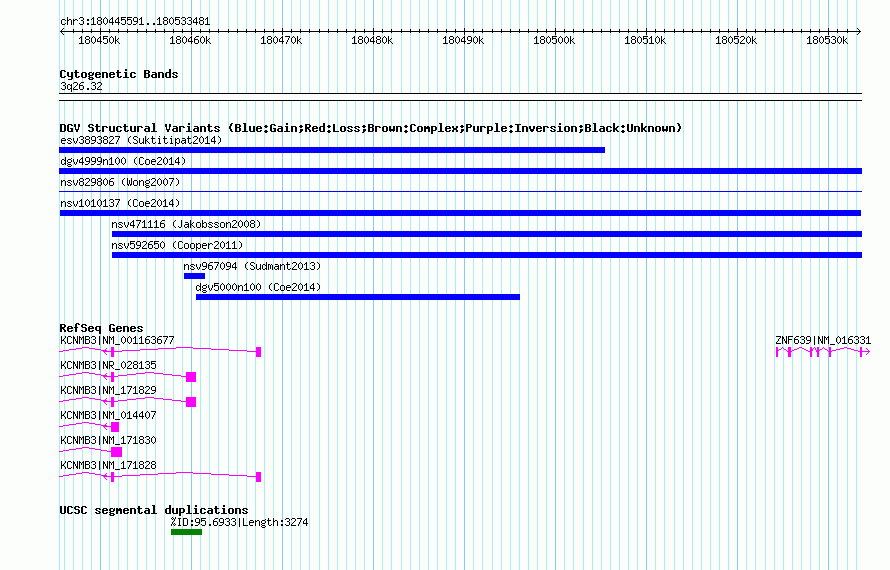Click the 180530k ruler tick label
890x570 pixels.
tap(827, 40)
